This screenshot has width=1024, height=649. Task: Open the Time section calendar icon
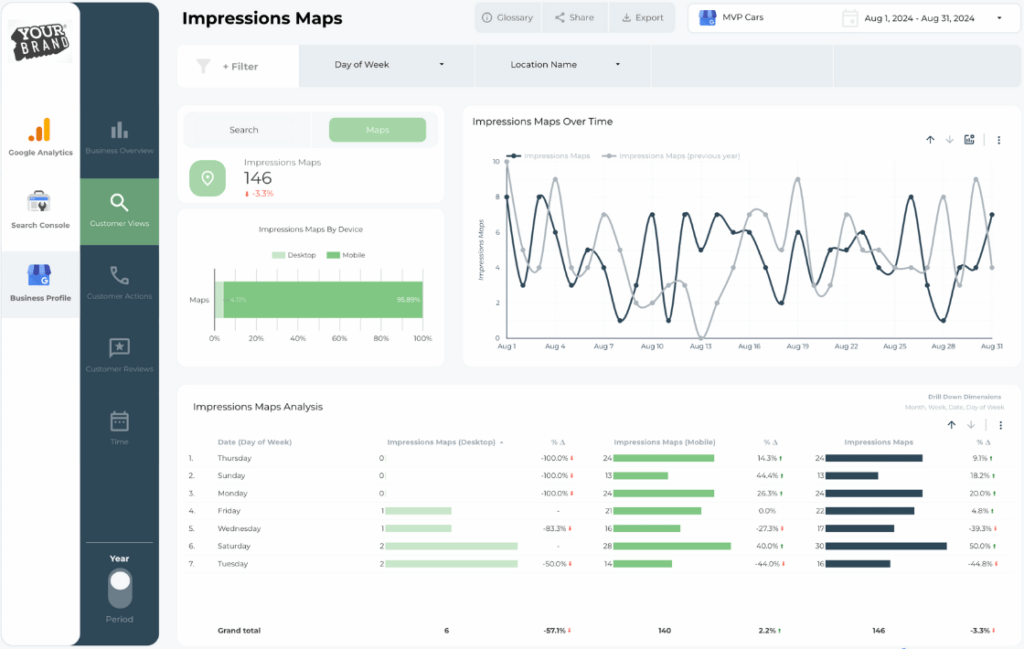119,424
